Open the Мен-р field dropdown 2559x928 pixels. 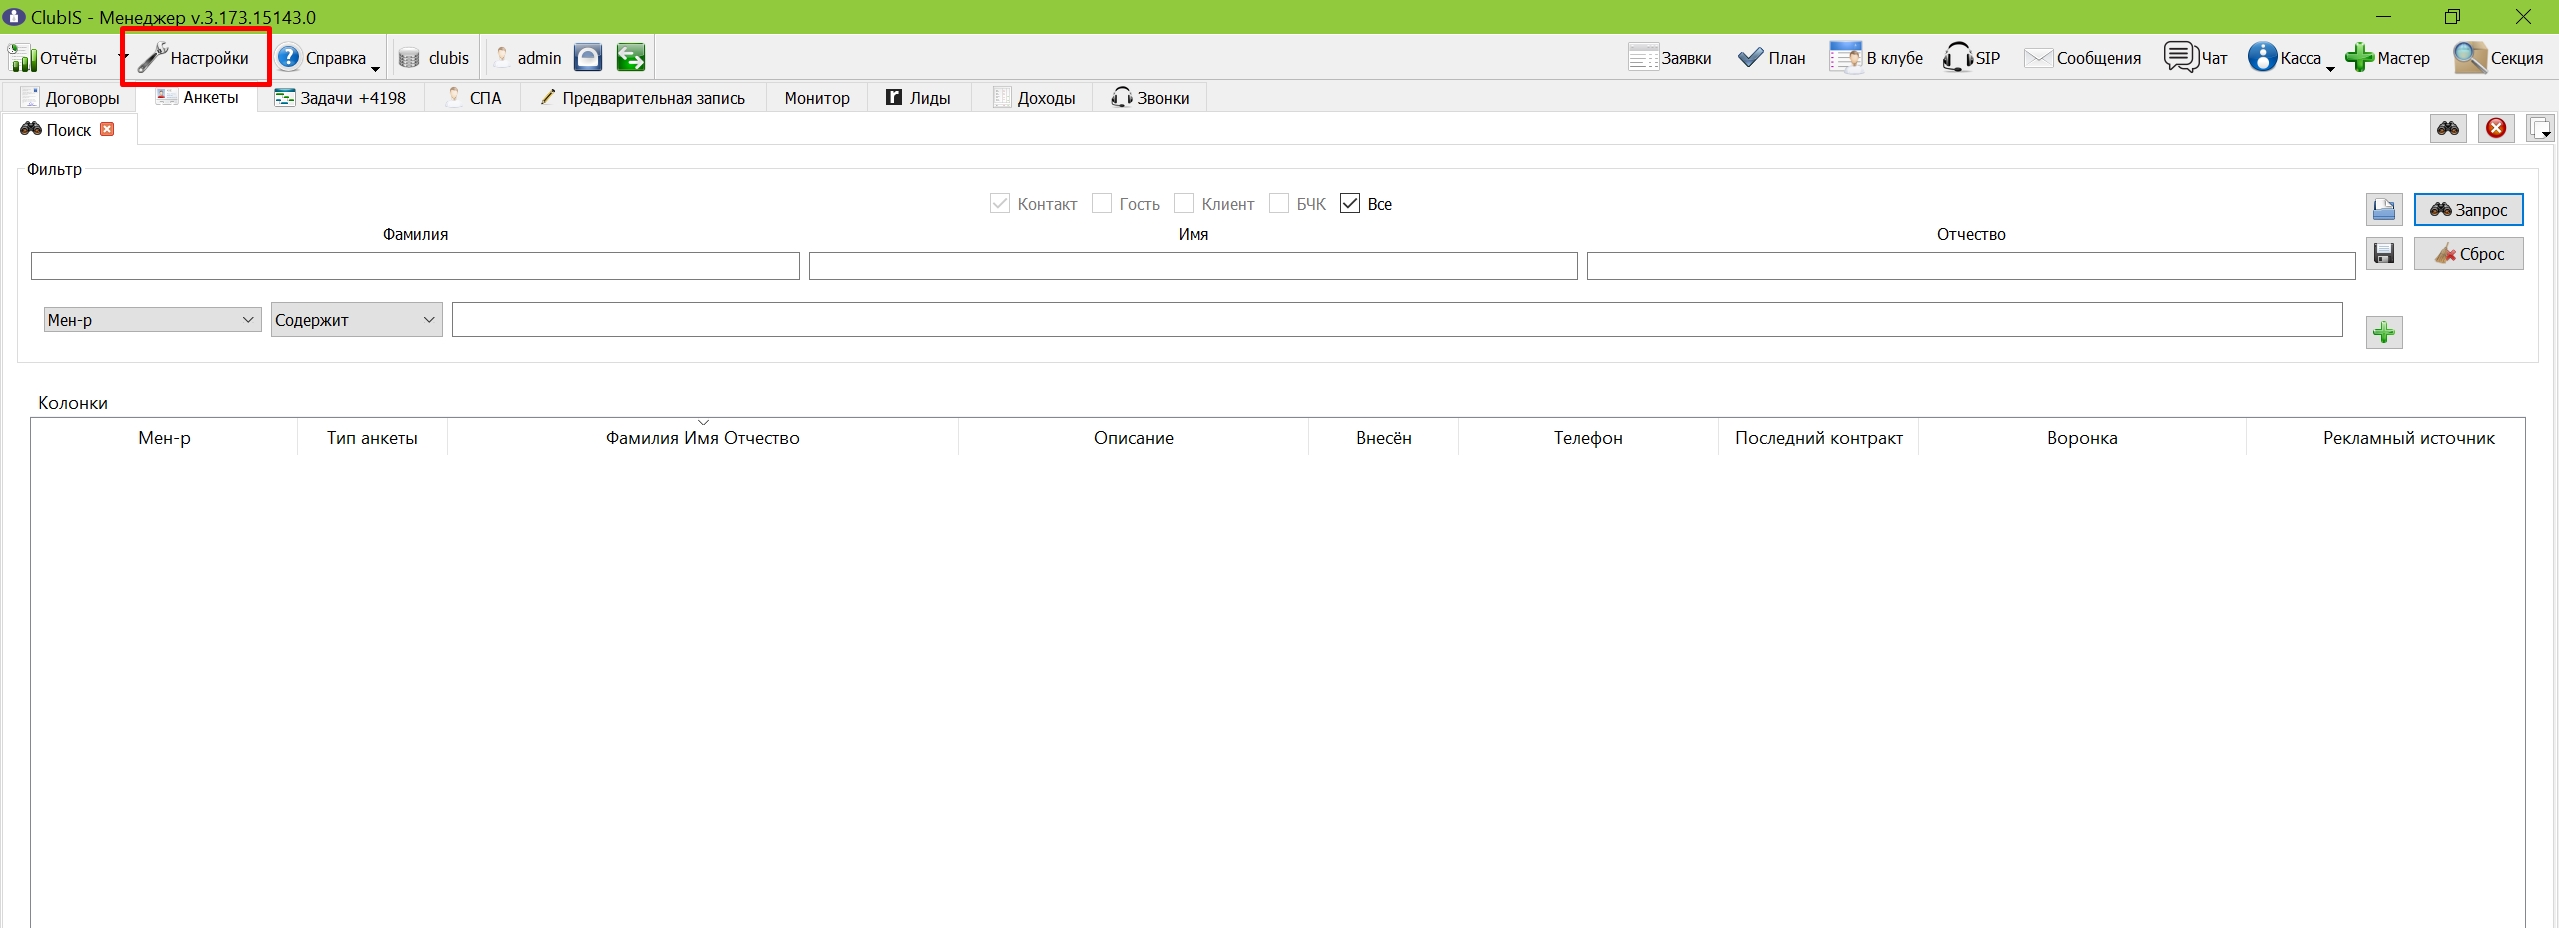(x=152, y=320)
